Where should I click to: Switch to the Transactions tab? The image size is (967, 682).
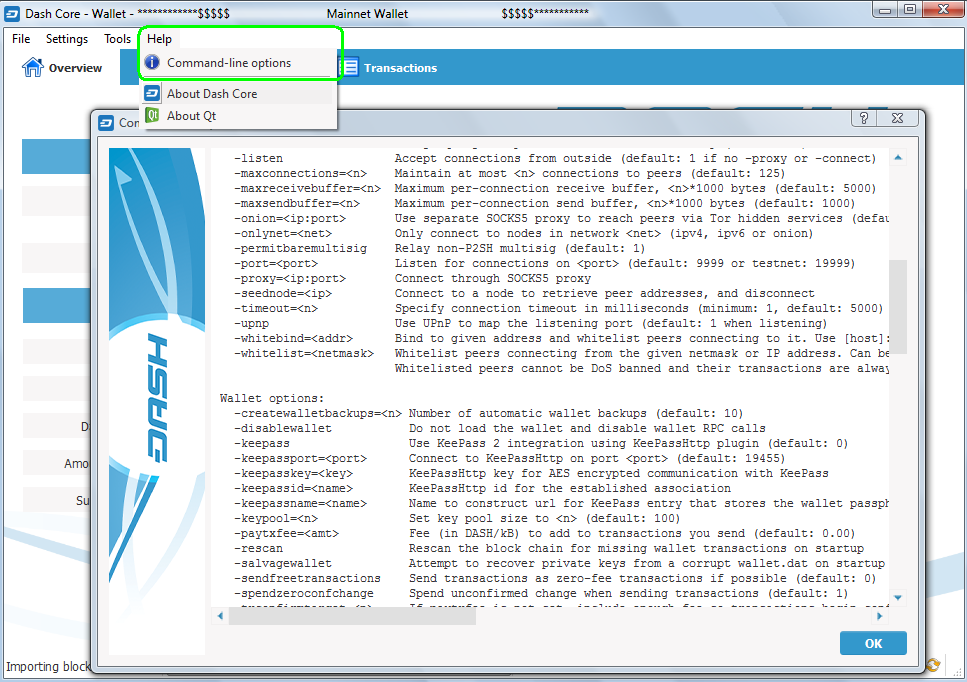(389, 68)
